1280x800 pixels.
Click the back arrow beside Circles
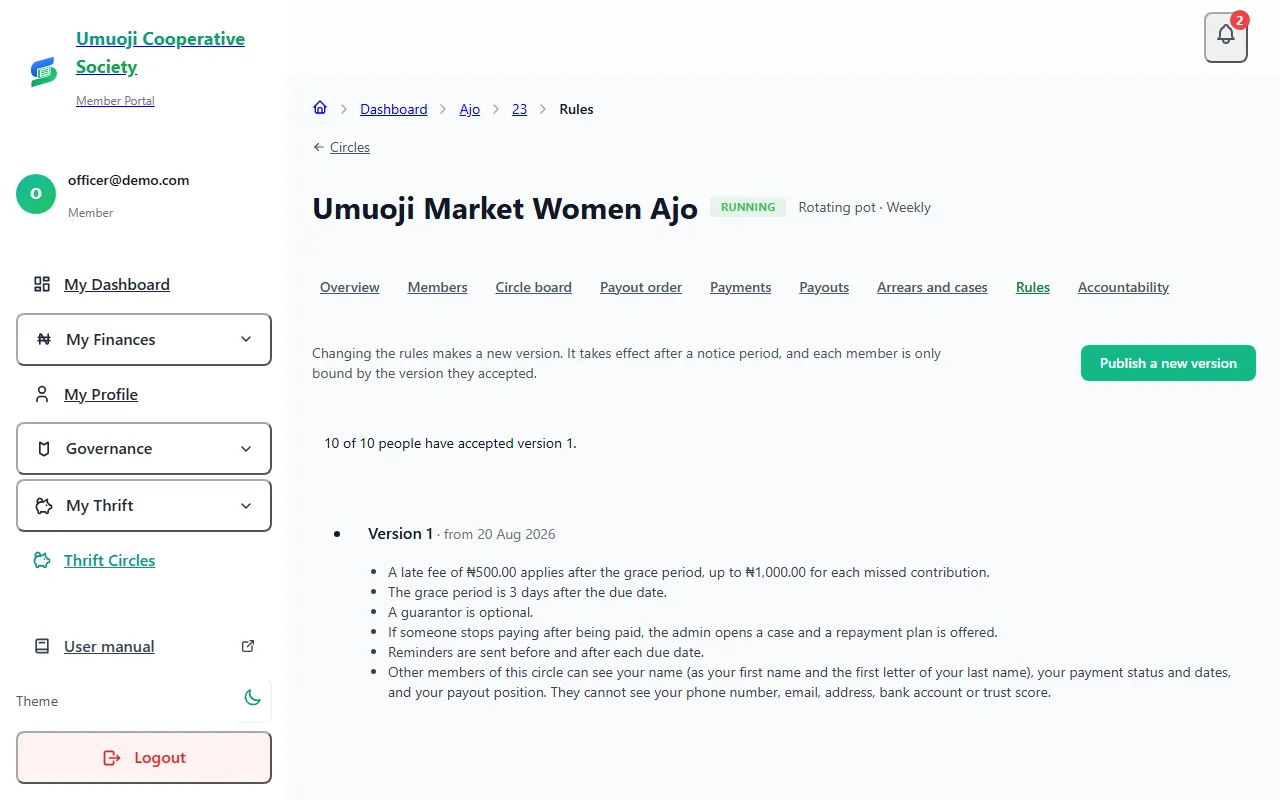click(x=319, y=147)
